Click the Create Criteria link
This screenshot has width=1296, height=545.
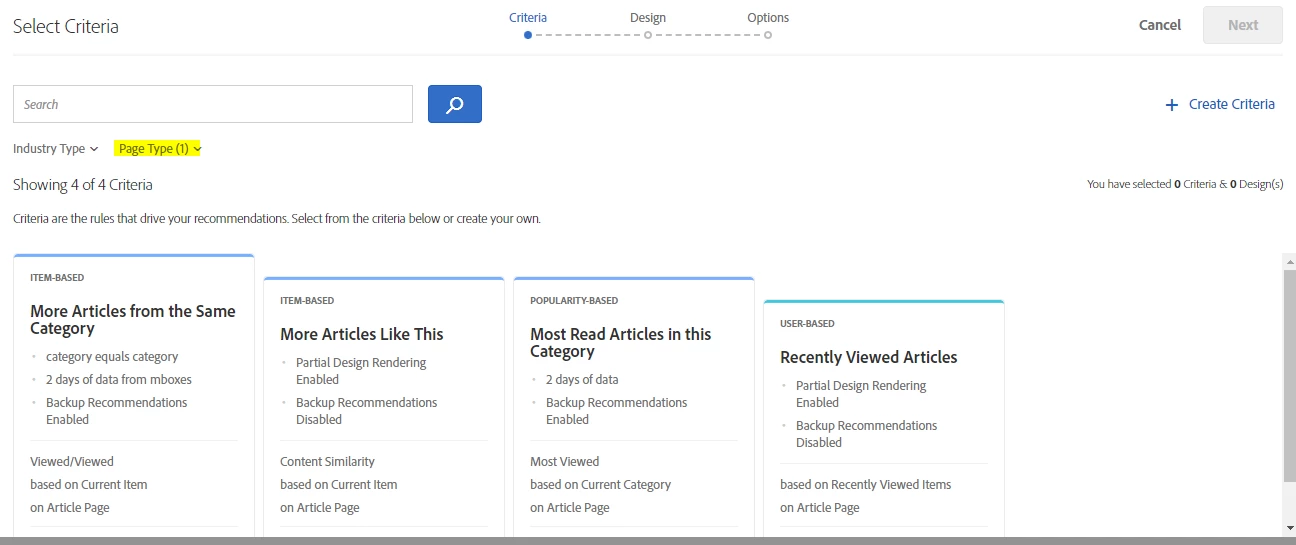click(x=1231, y=104)
